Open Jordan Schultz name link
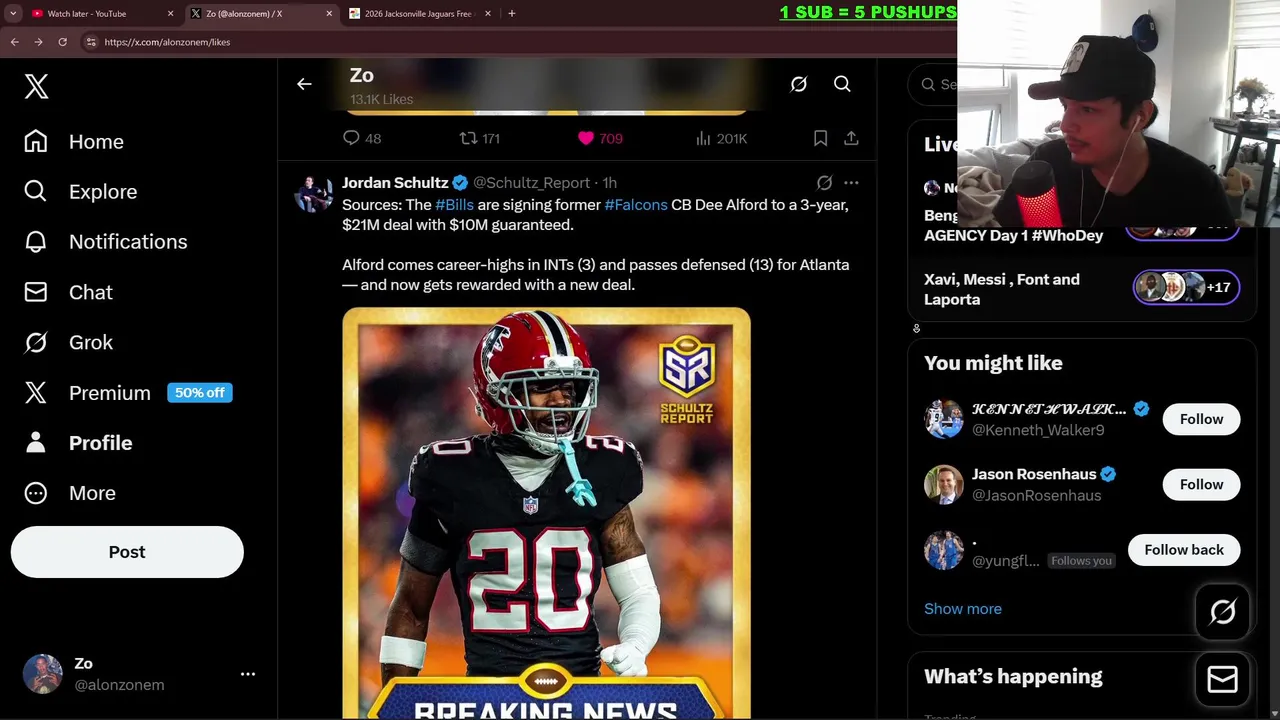 395,183
